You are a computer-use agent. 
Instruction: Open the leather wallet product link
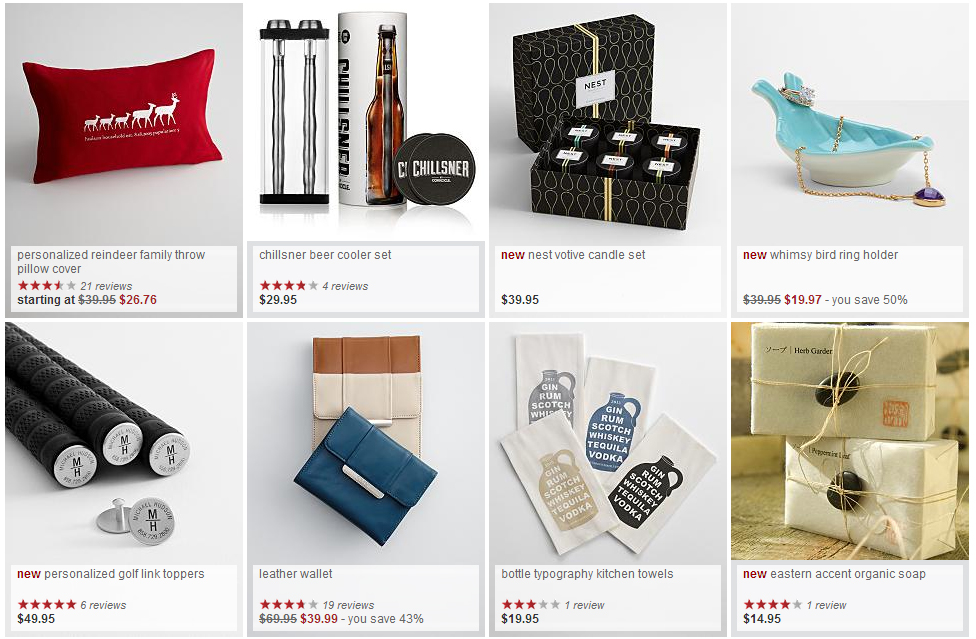(296, 574)
